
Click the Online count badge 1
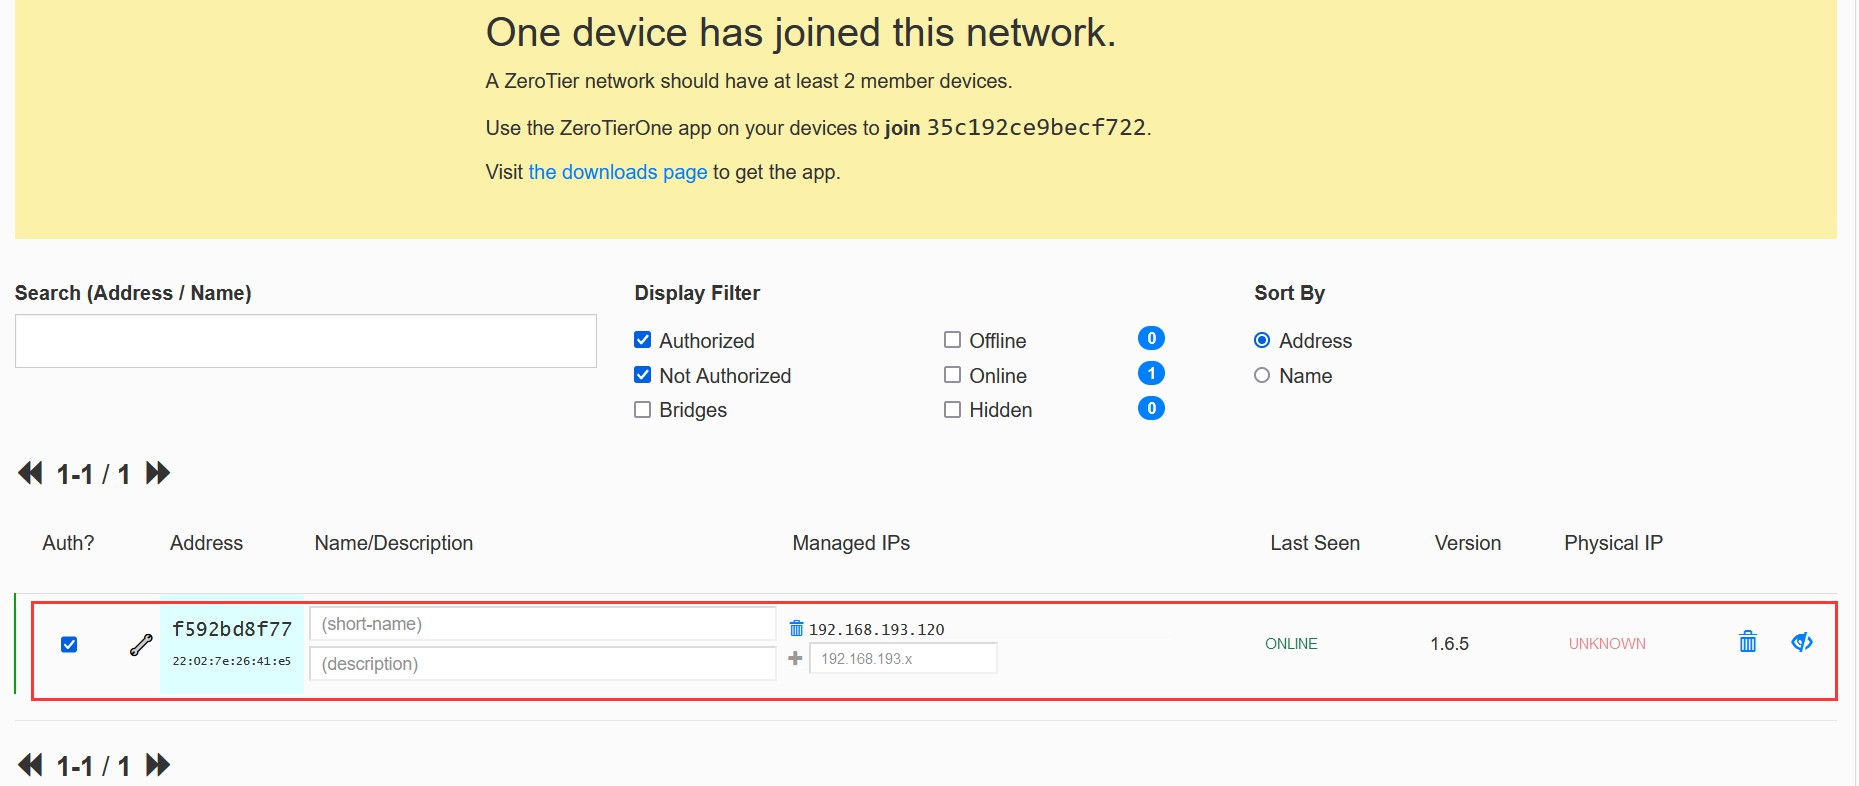(x=1151, y=373)
